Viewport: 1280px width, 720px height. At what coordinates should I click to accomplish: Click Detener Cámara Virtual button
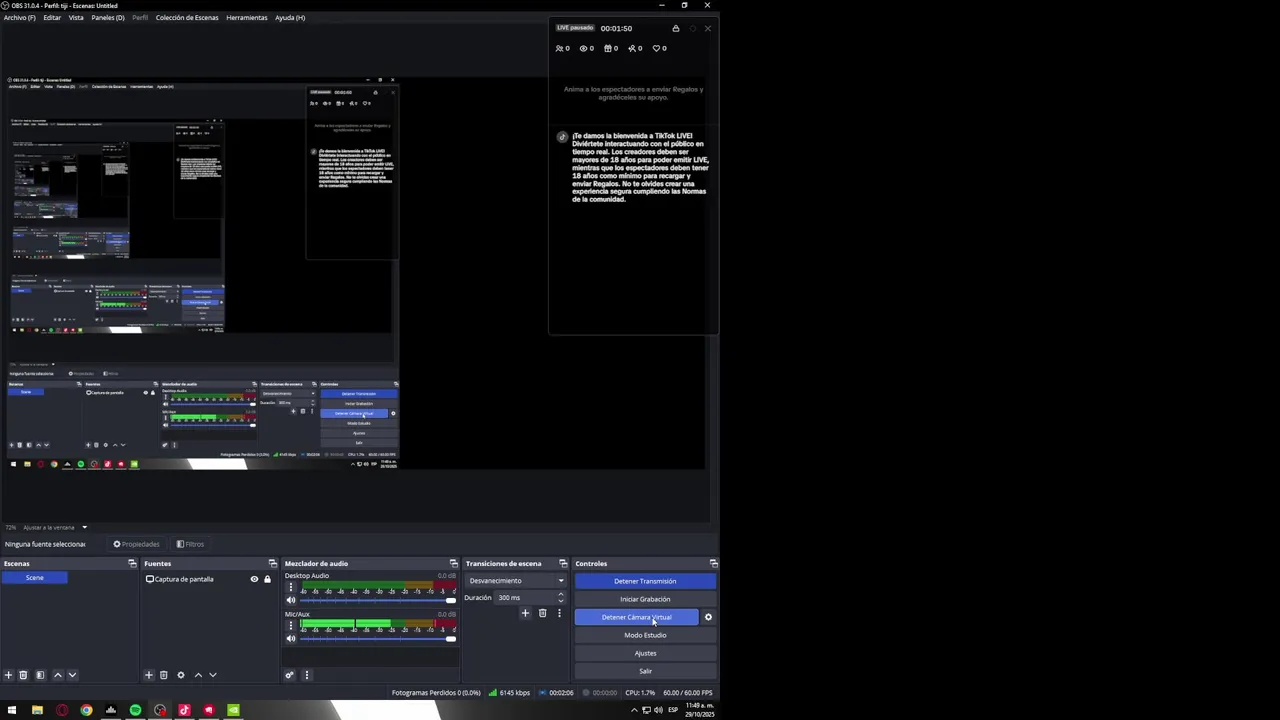pyautogui.click(x=636, y=617)
